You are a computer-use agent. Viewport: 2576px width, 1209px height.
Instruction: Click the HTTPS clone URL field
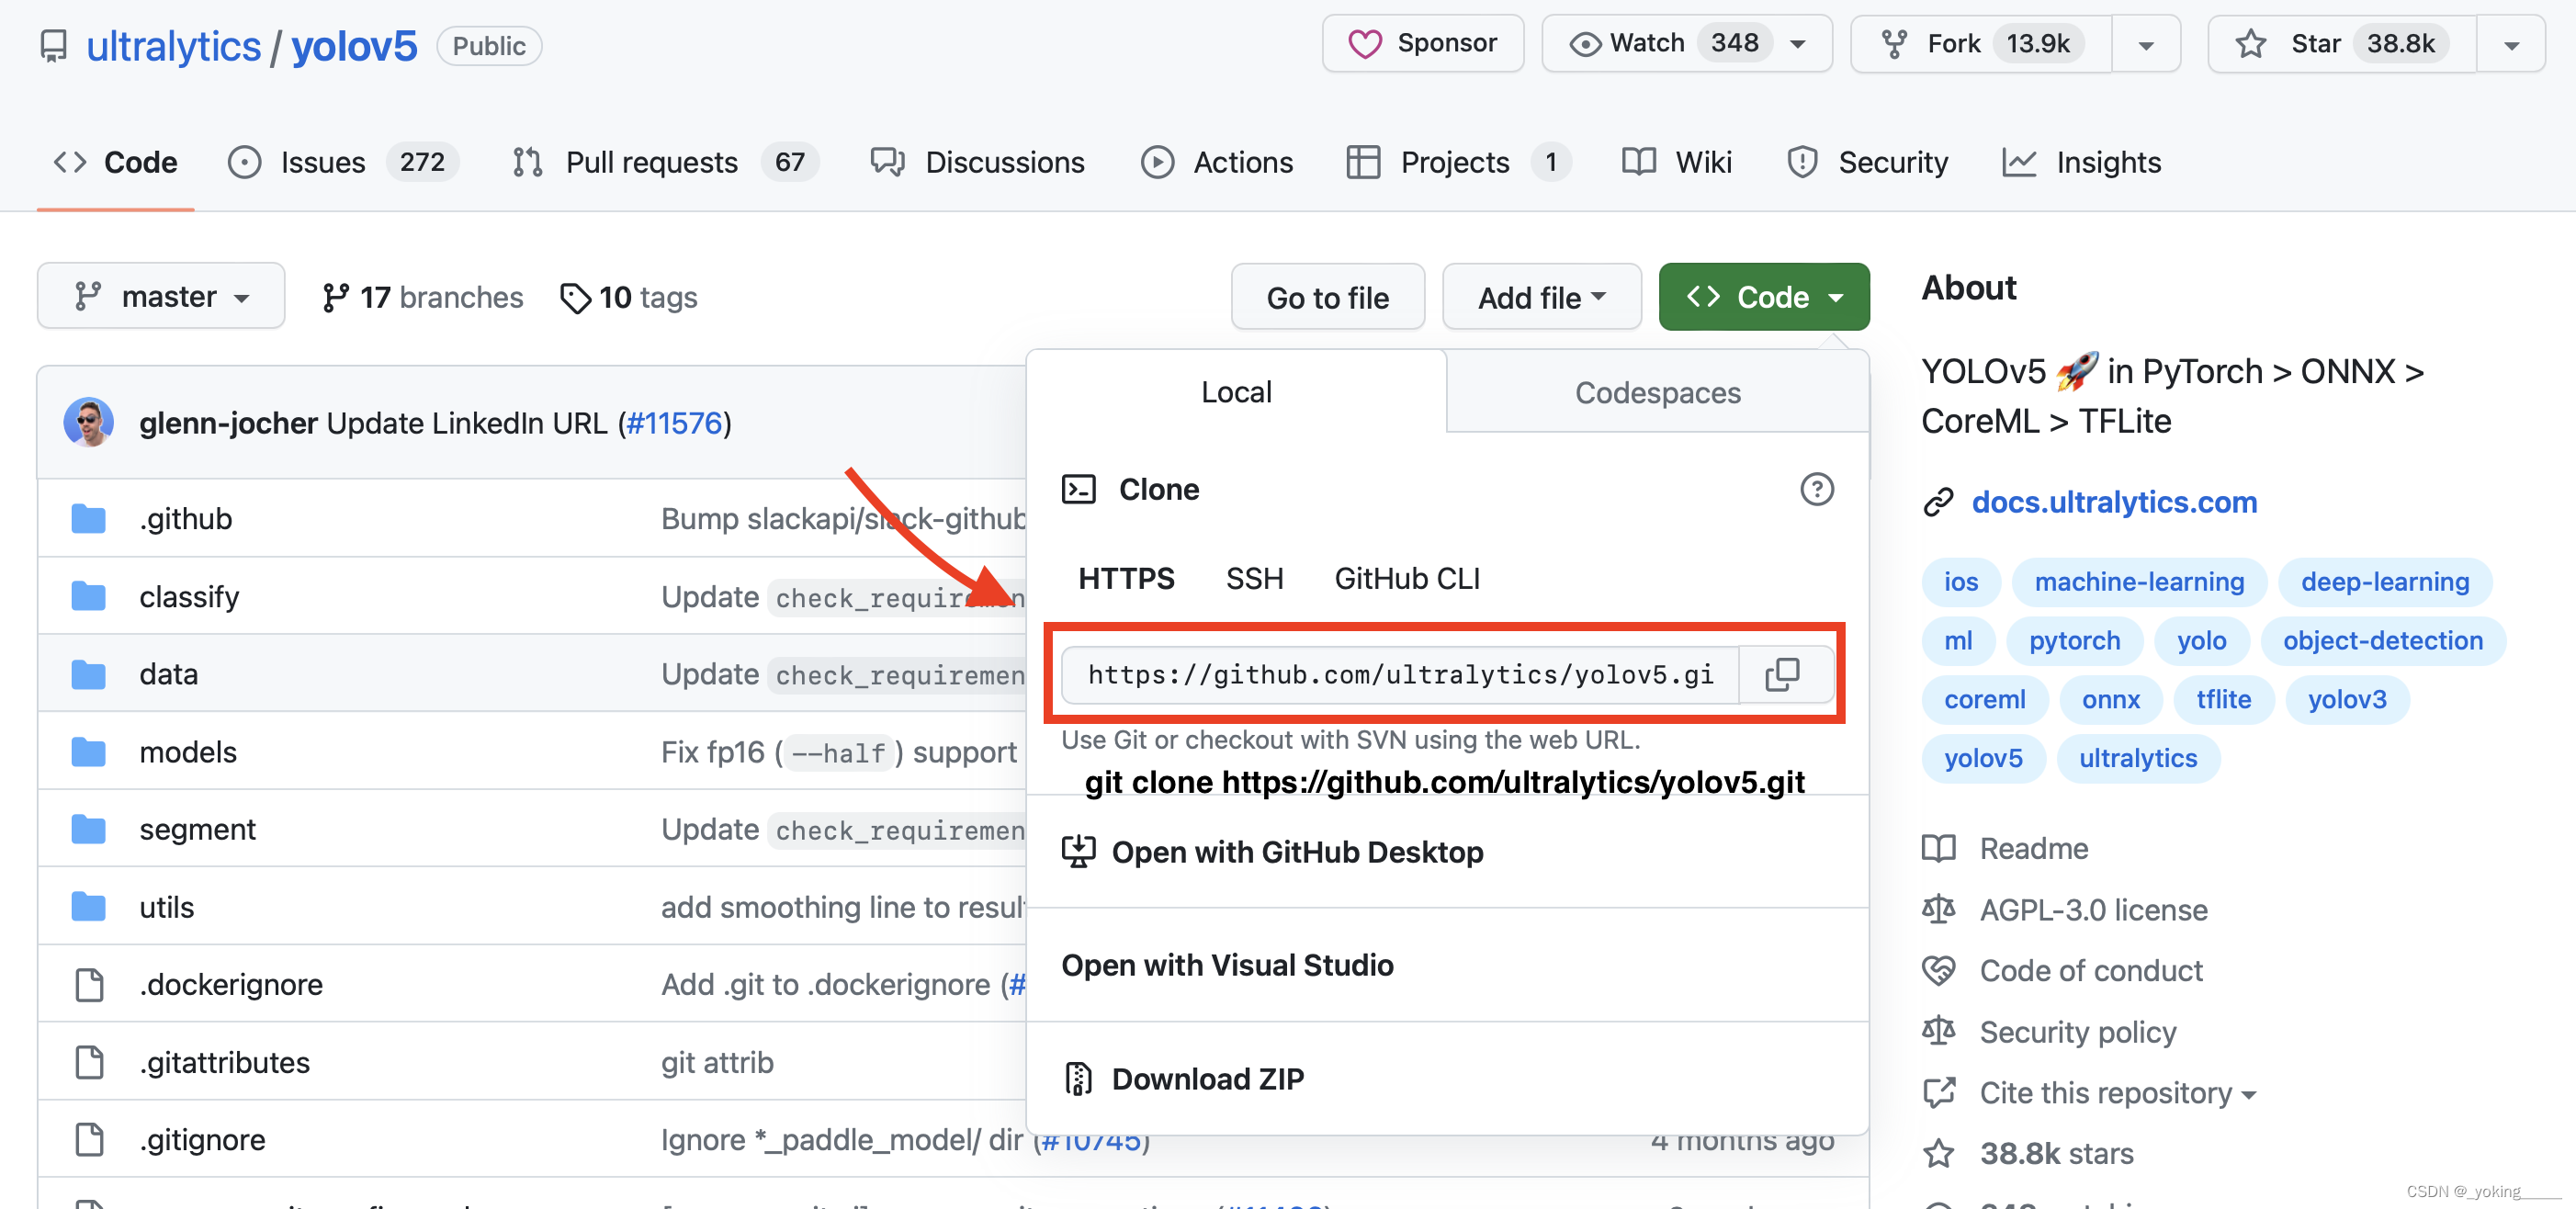(x=1399, y=674)
